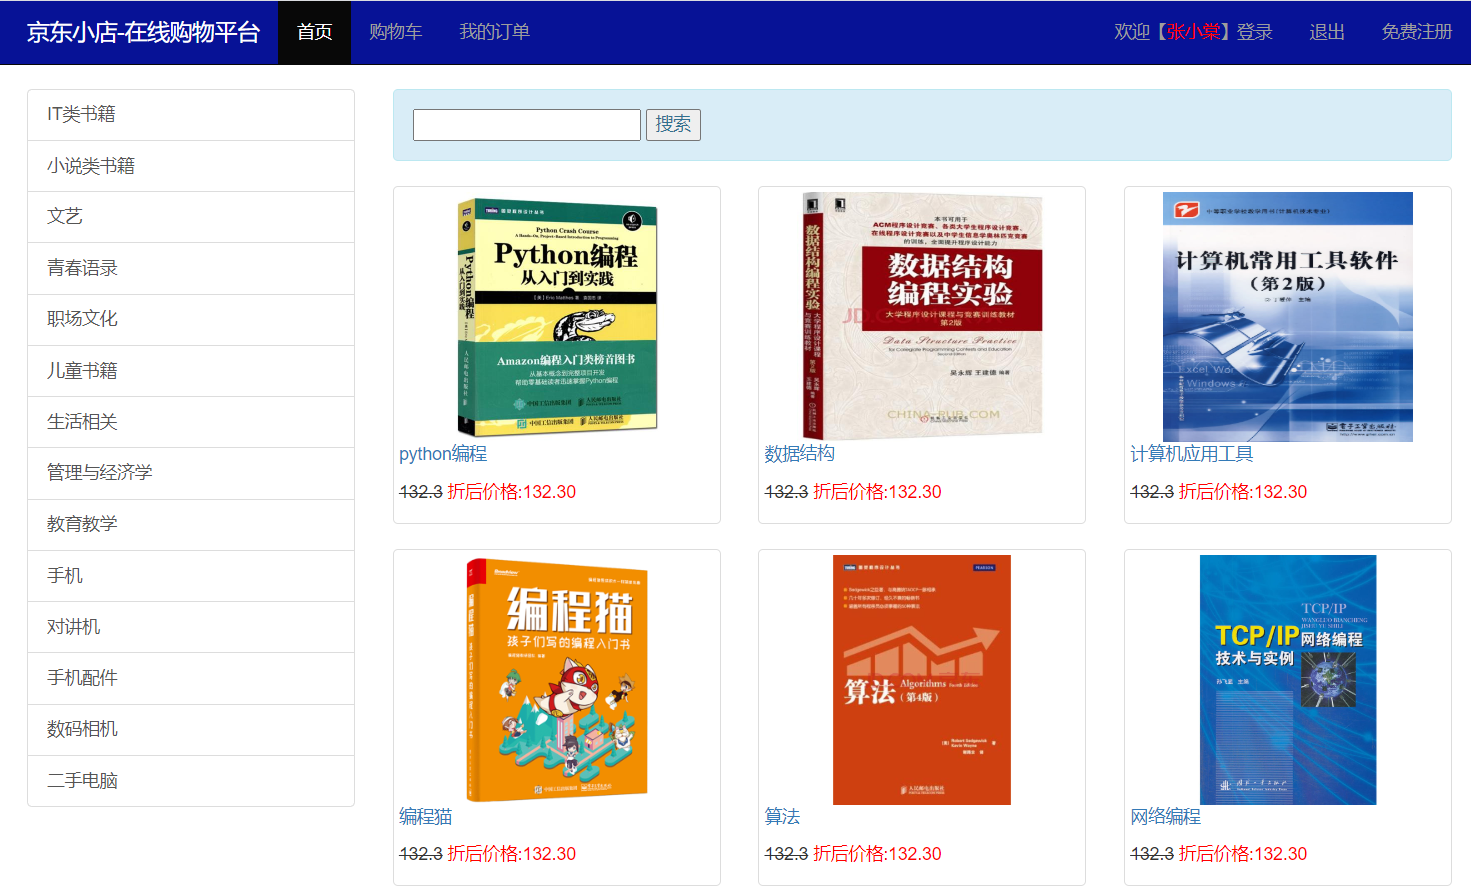Open the 网络编程 product title link

coord(1165,817)
